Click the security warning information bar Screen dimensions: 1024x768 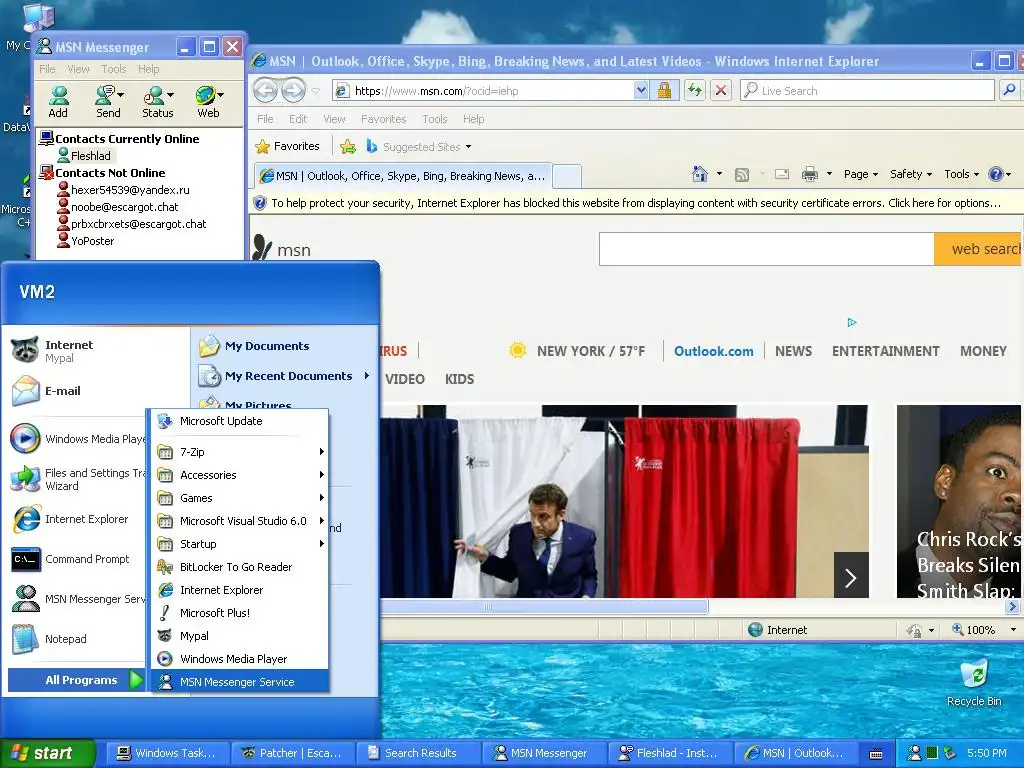tap(635, 203)
